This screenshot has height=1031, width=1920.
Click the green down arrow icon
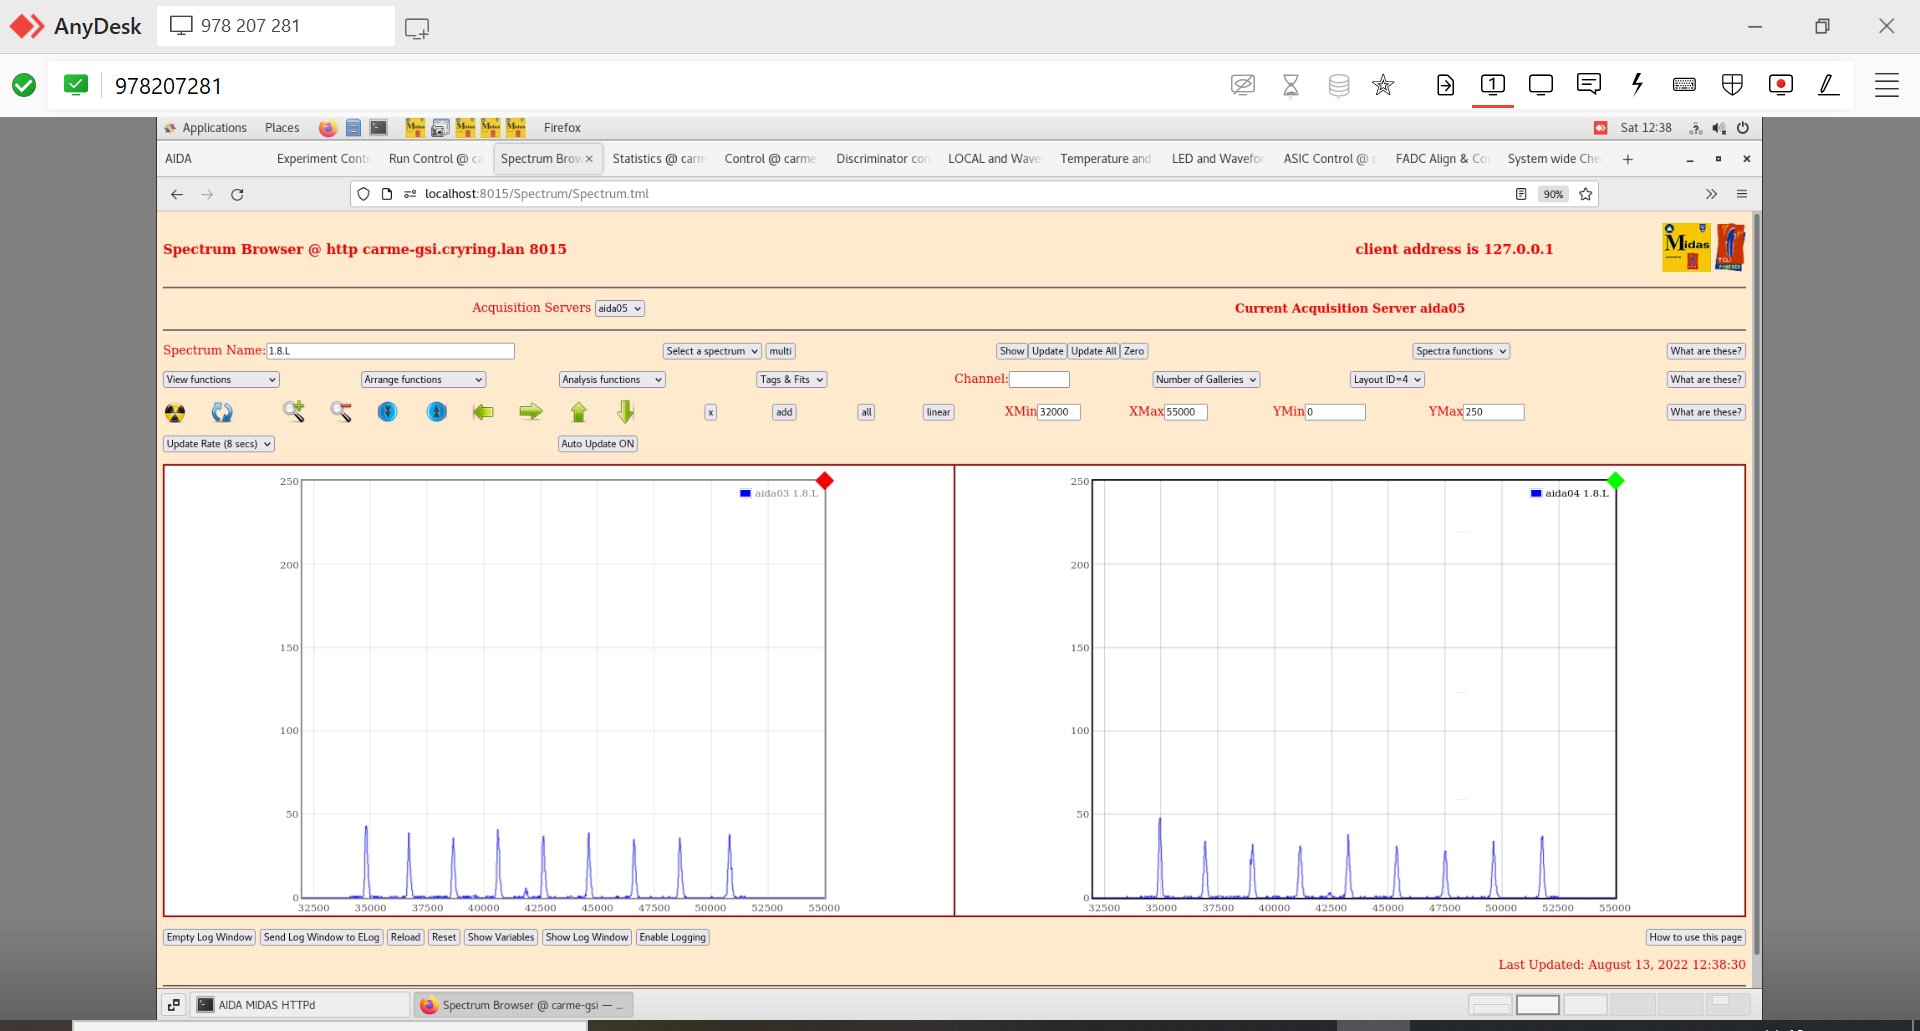[625, 411]
